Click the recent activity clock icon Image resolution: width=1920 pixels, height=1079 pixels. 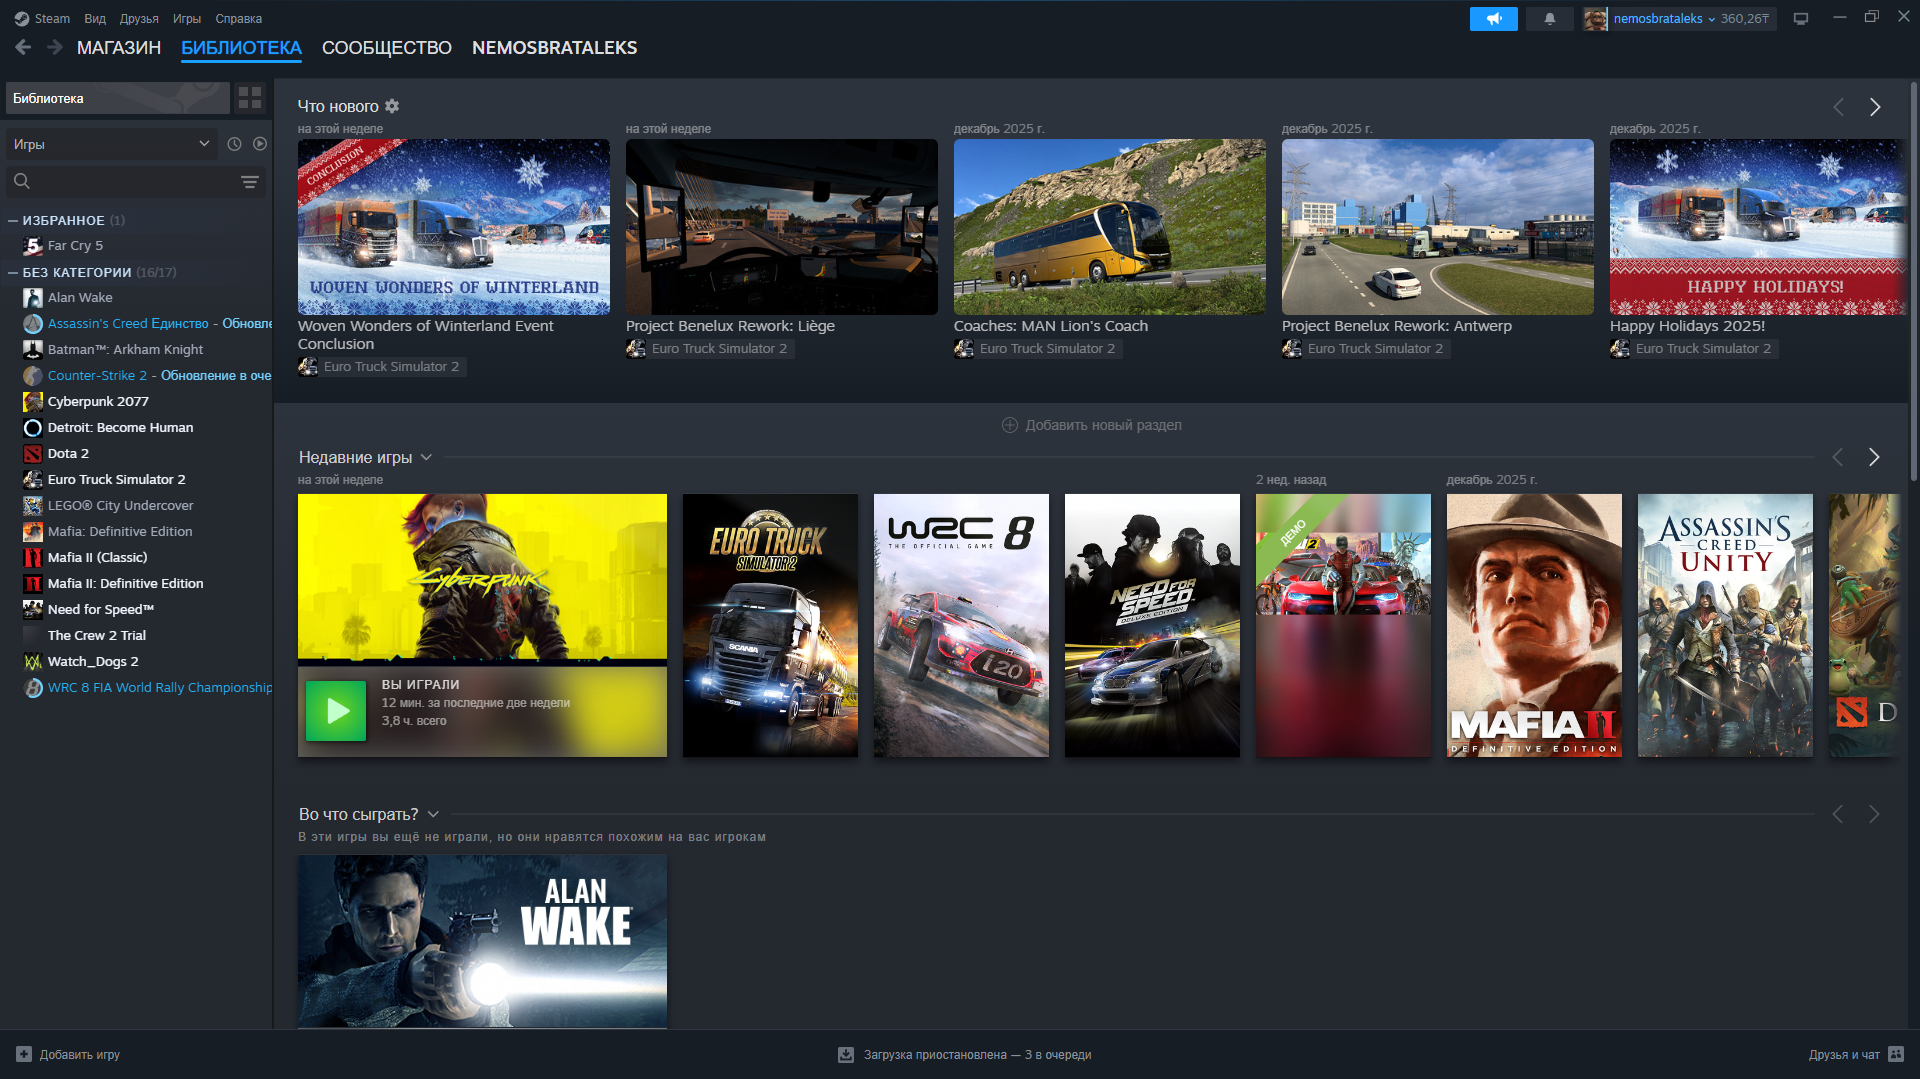[234, 144]
